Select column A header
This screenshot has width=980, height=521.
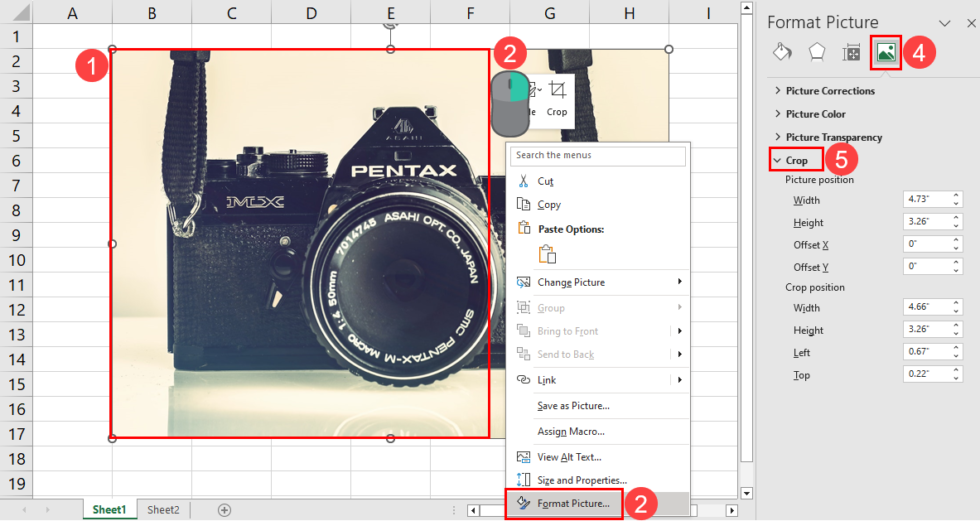click(72, 13)
